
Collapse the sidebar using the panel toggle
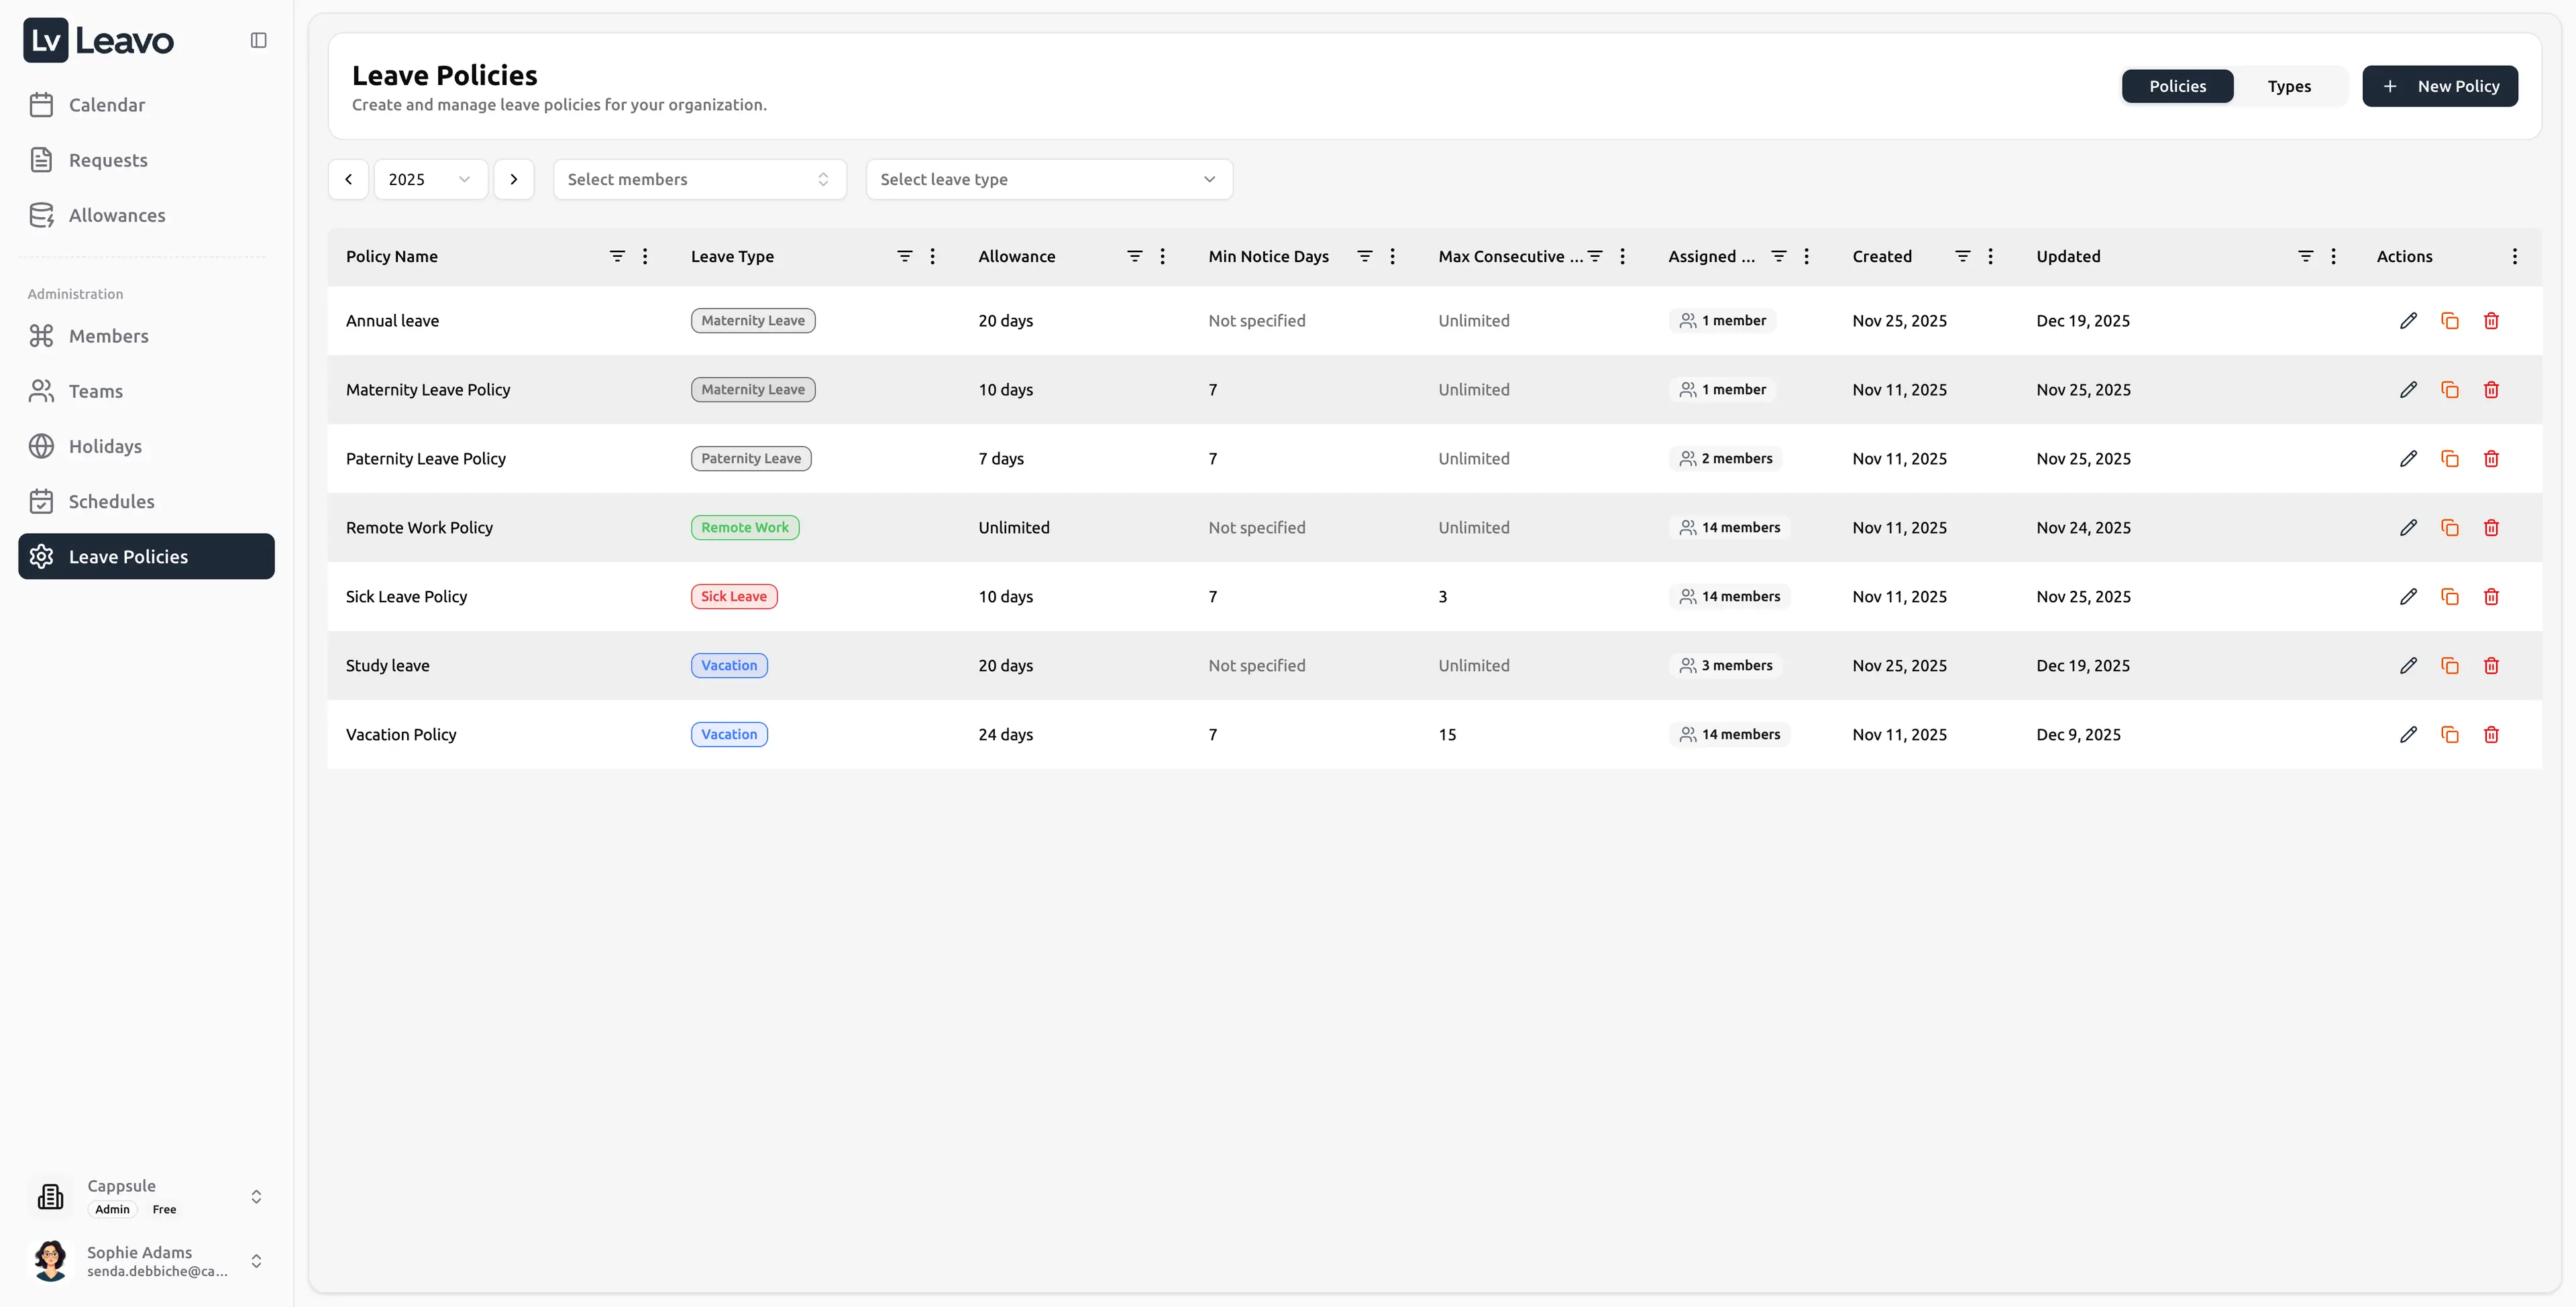[x=258, y=40]
